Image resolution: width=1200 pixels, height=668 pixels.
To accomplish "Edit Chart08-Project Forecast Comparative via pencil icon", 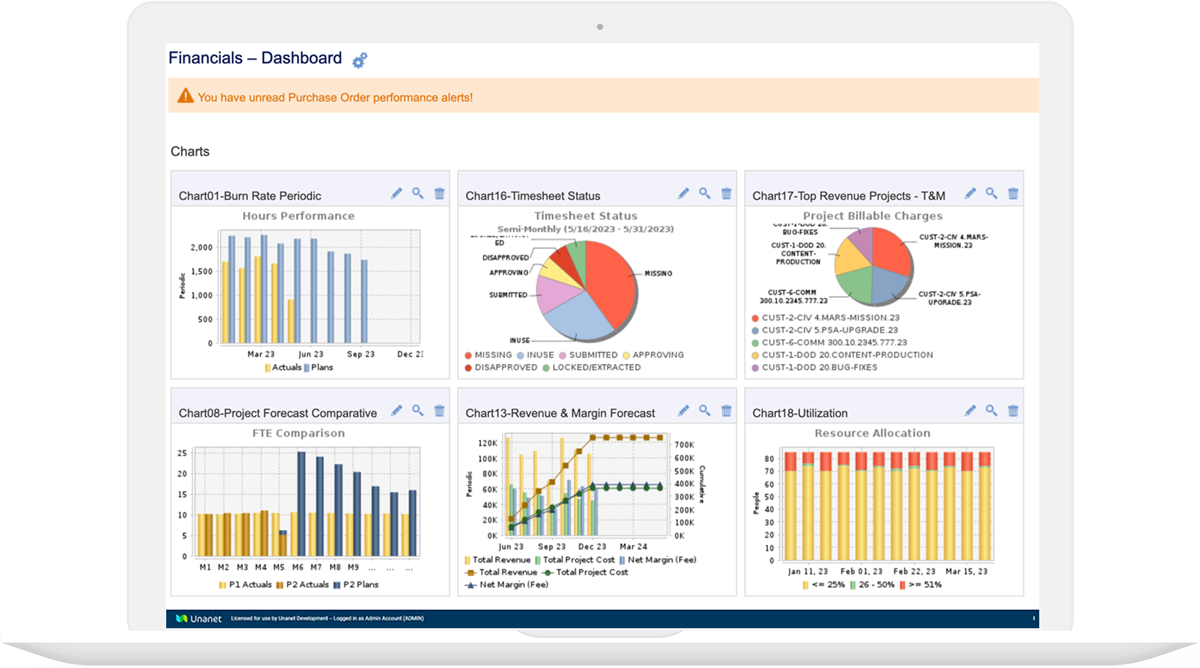I will (x=398, y=410).
